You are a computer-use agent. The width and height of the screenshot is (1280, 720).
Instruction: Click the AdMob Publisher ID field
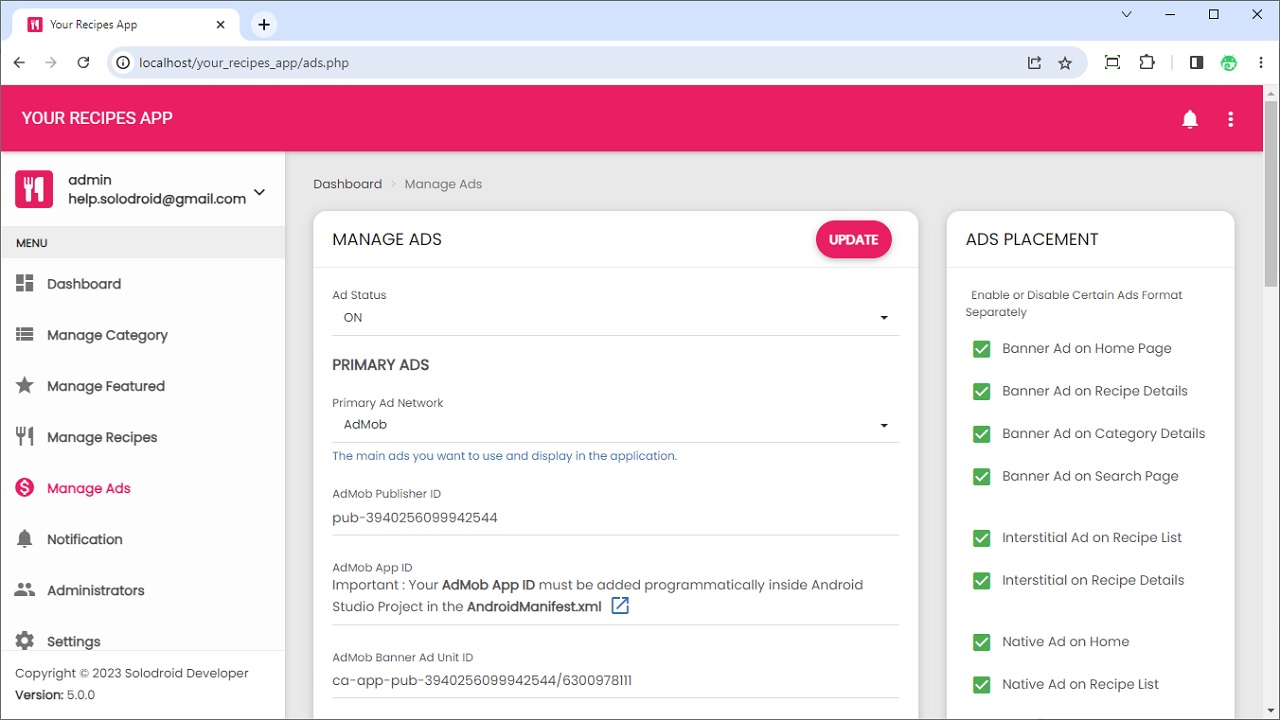pyautogui.click(x=614, y=518)
